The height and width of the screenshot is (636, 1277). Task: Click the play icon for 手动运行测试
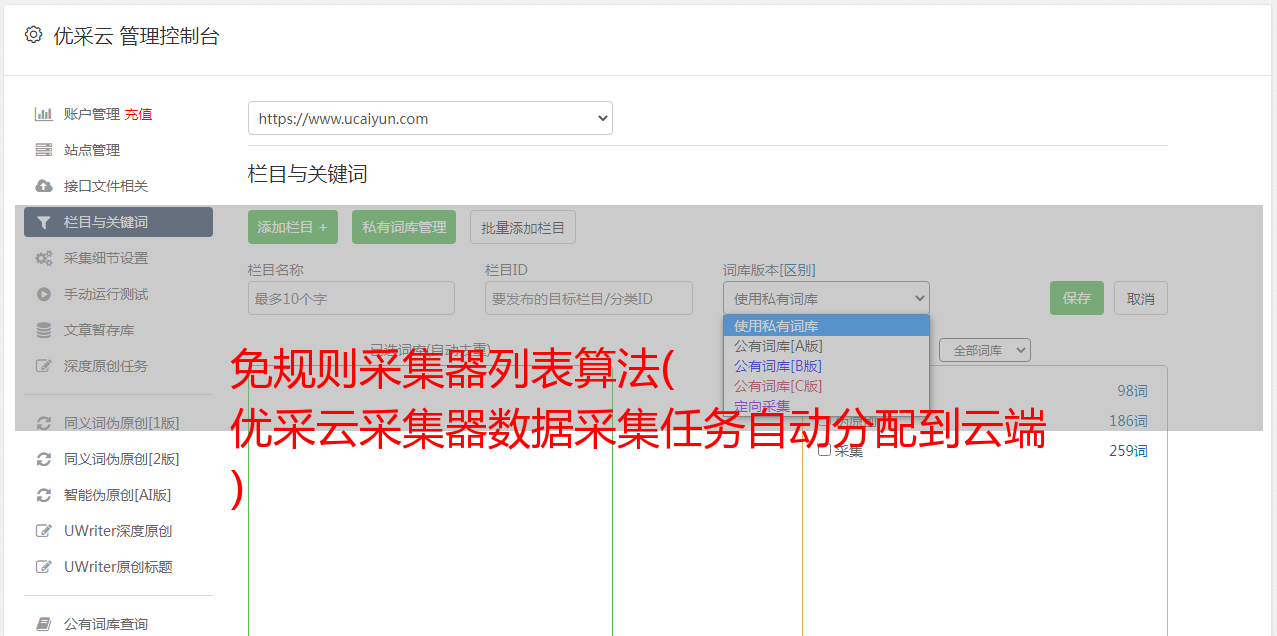click(x=43, y=294)
